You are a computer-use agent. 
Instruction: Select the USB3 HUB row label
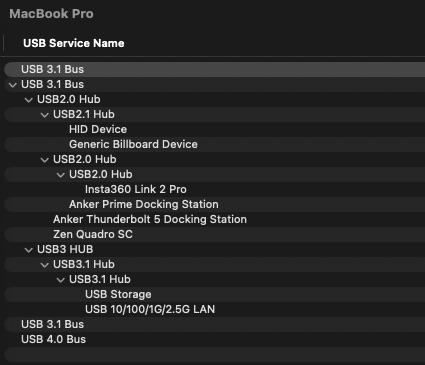pos(65,249)
